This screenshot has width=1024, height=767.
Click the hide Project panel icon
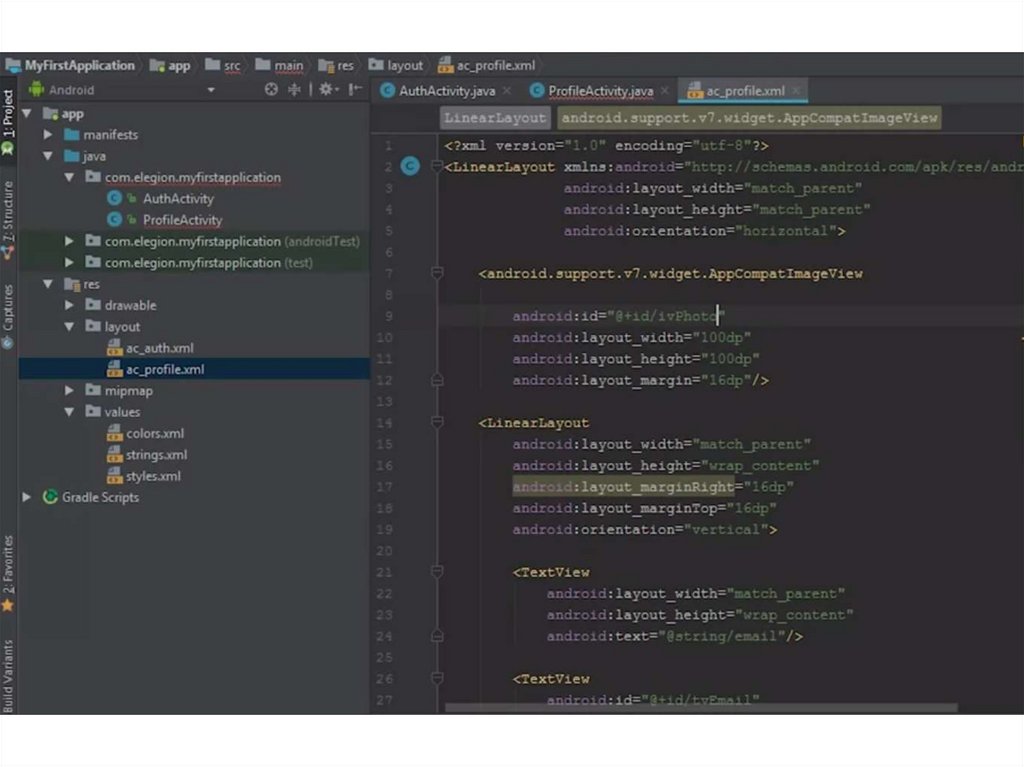point(355,90)
